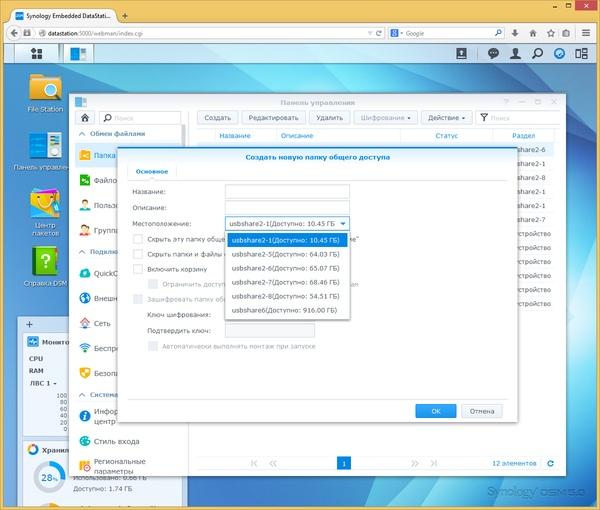Open File Services in Control Panel sidebar
Screen dimensions: 600x510
(x=97, y=180)
